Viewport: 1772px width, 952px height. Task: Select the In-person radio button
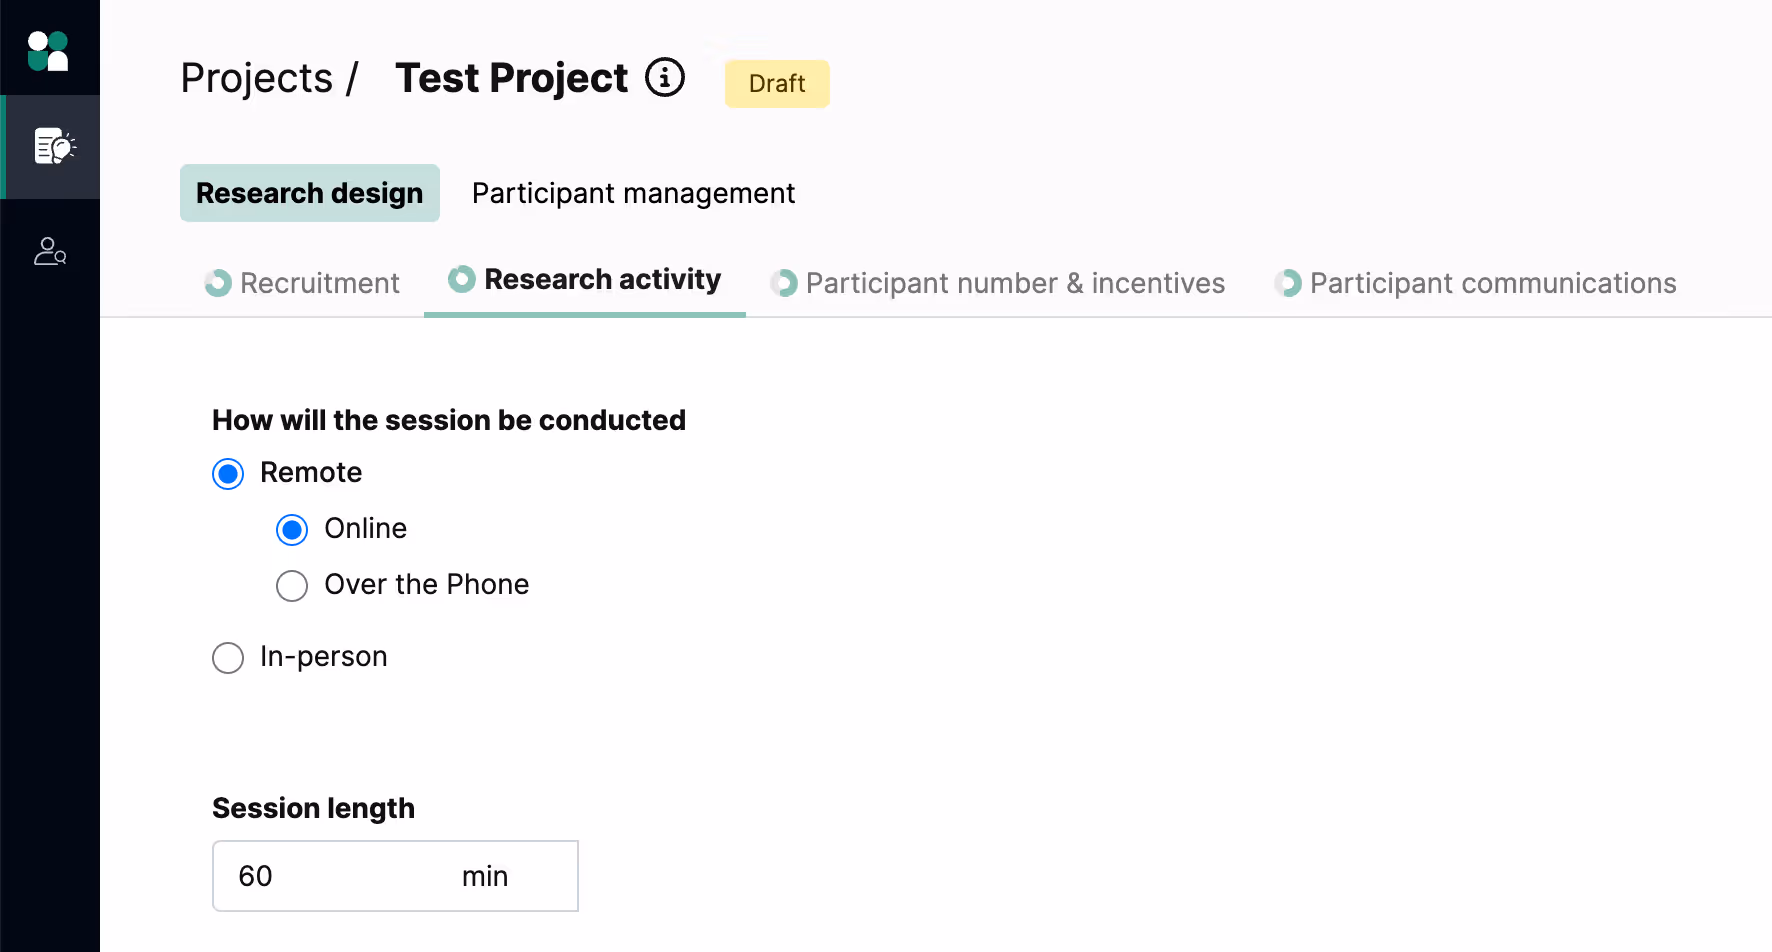pos(228,657)
